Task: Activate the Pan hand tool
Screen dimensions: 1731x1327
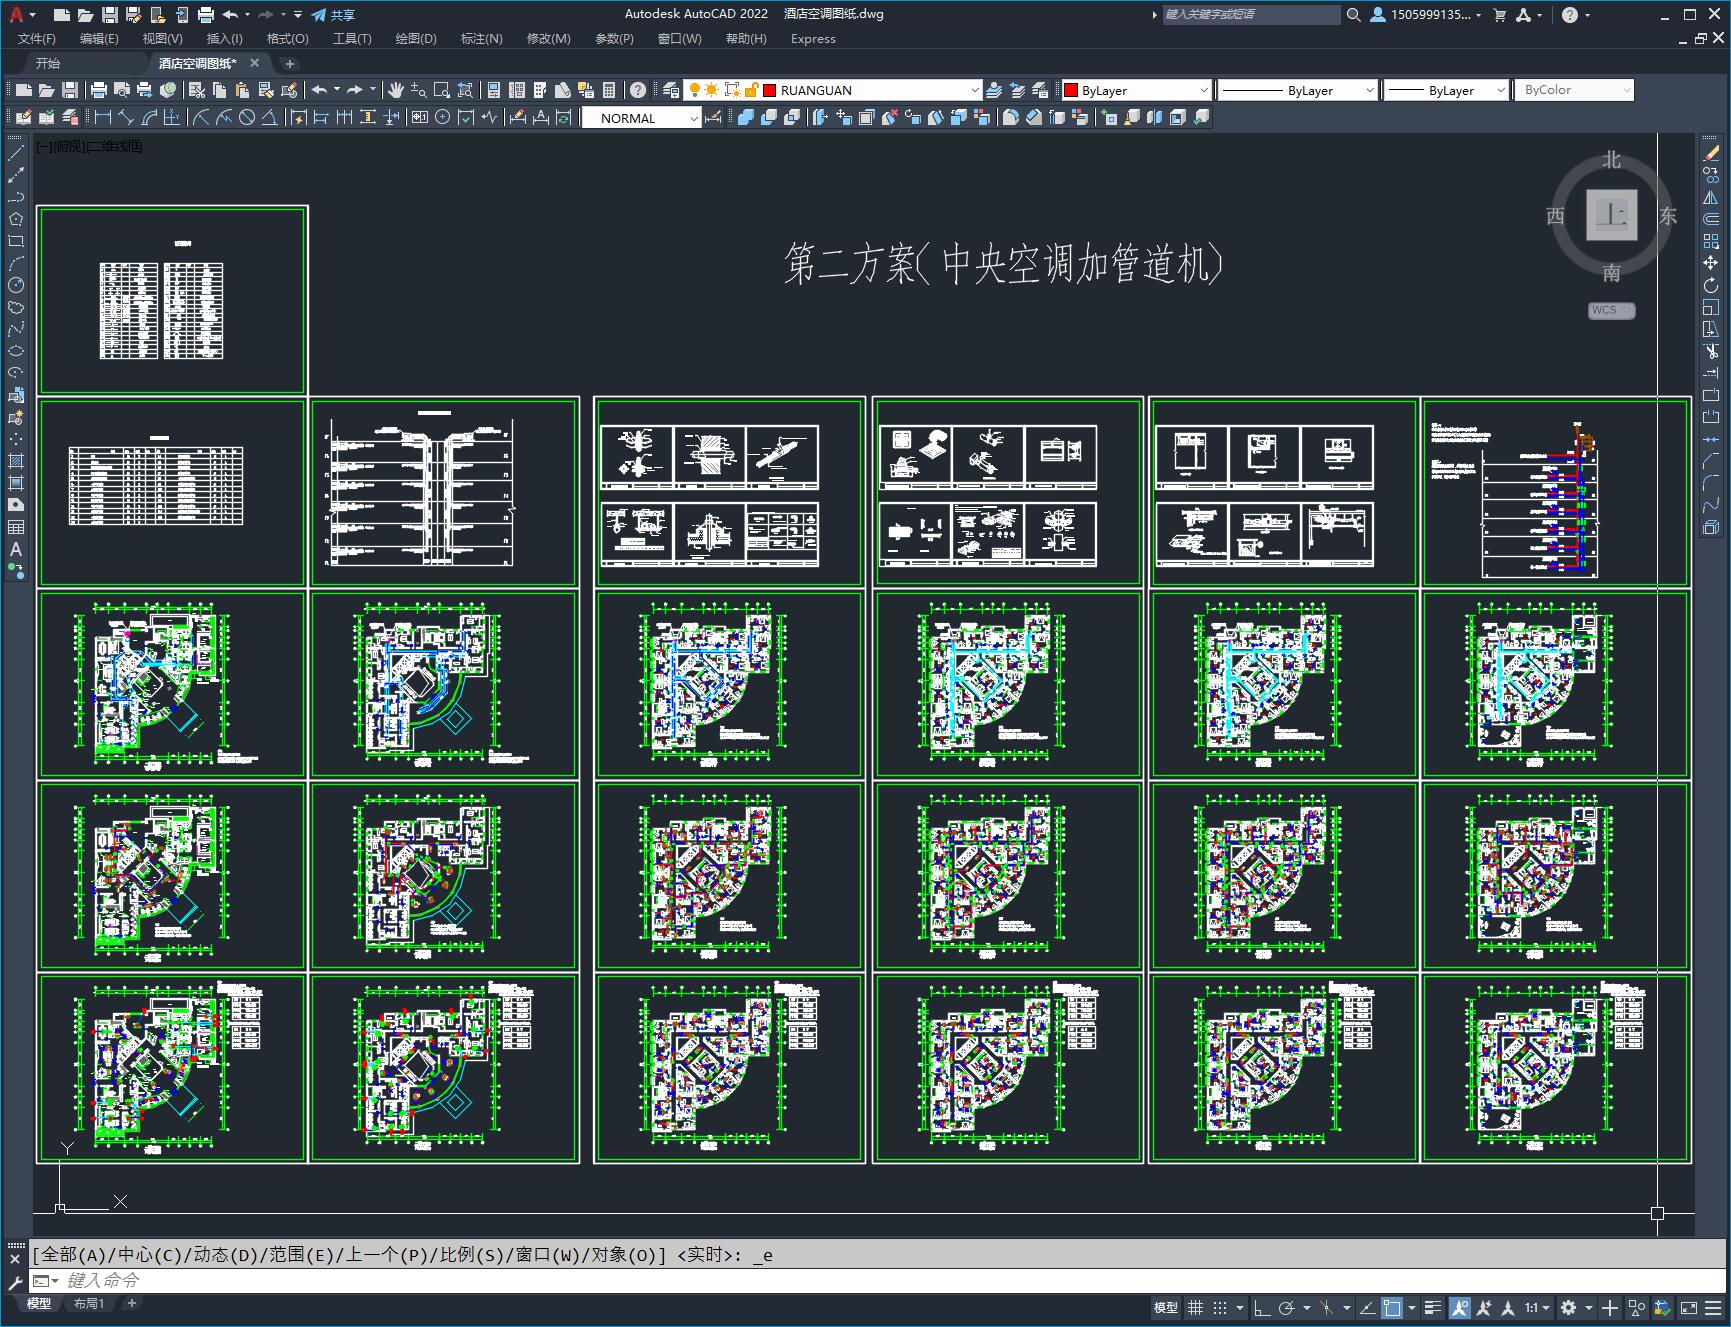Action: (x=396, y=90)
